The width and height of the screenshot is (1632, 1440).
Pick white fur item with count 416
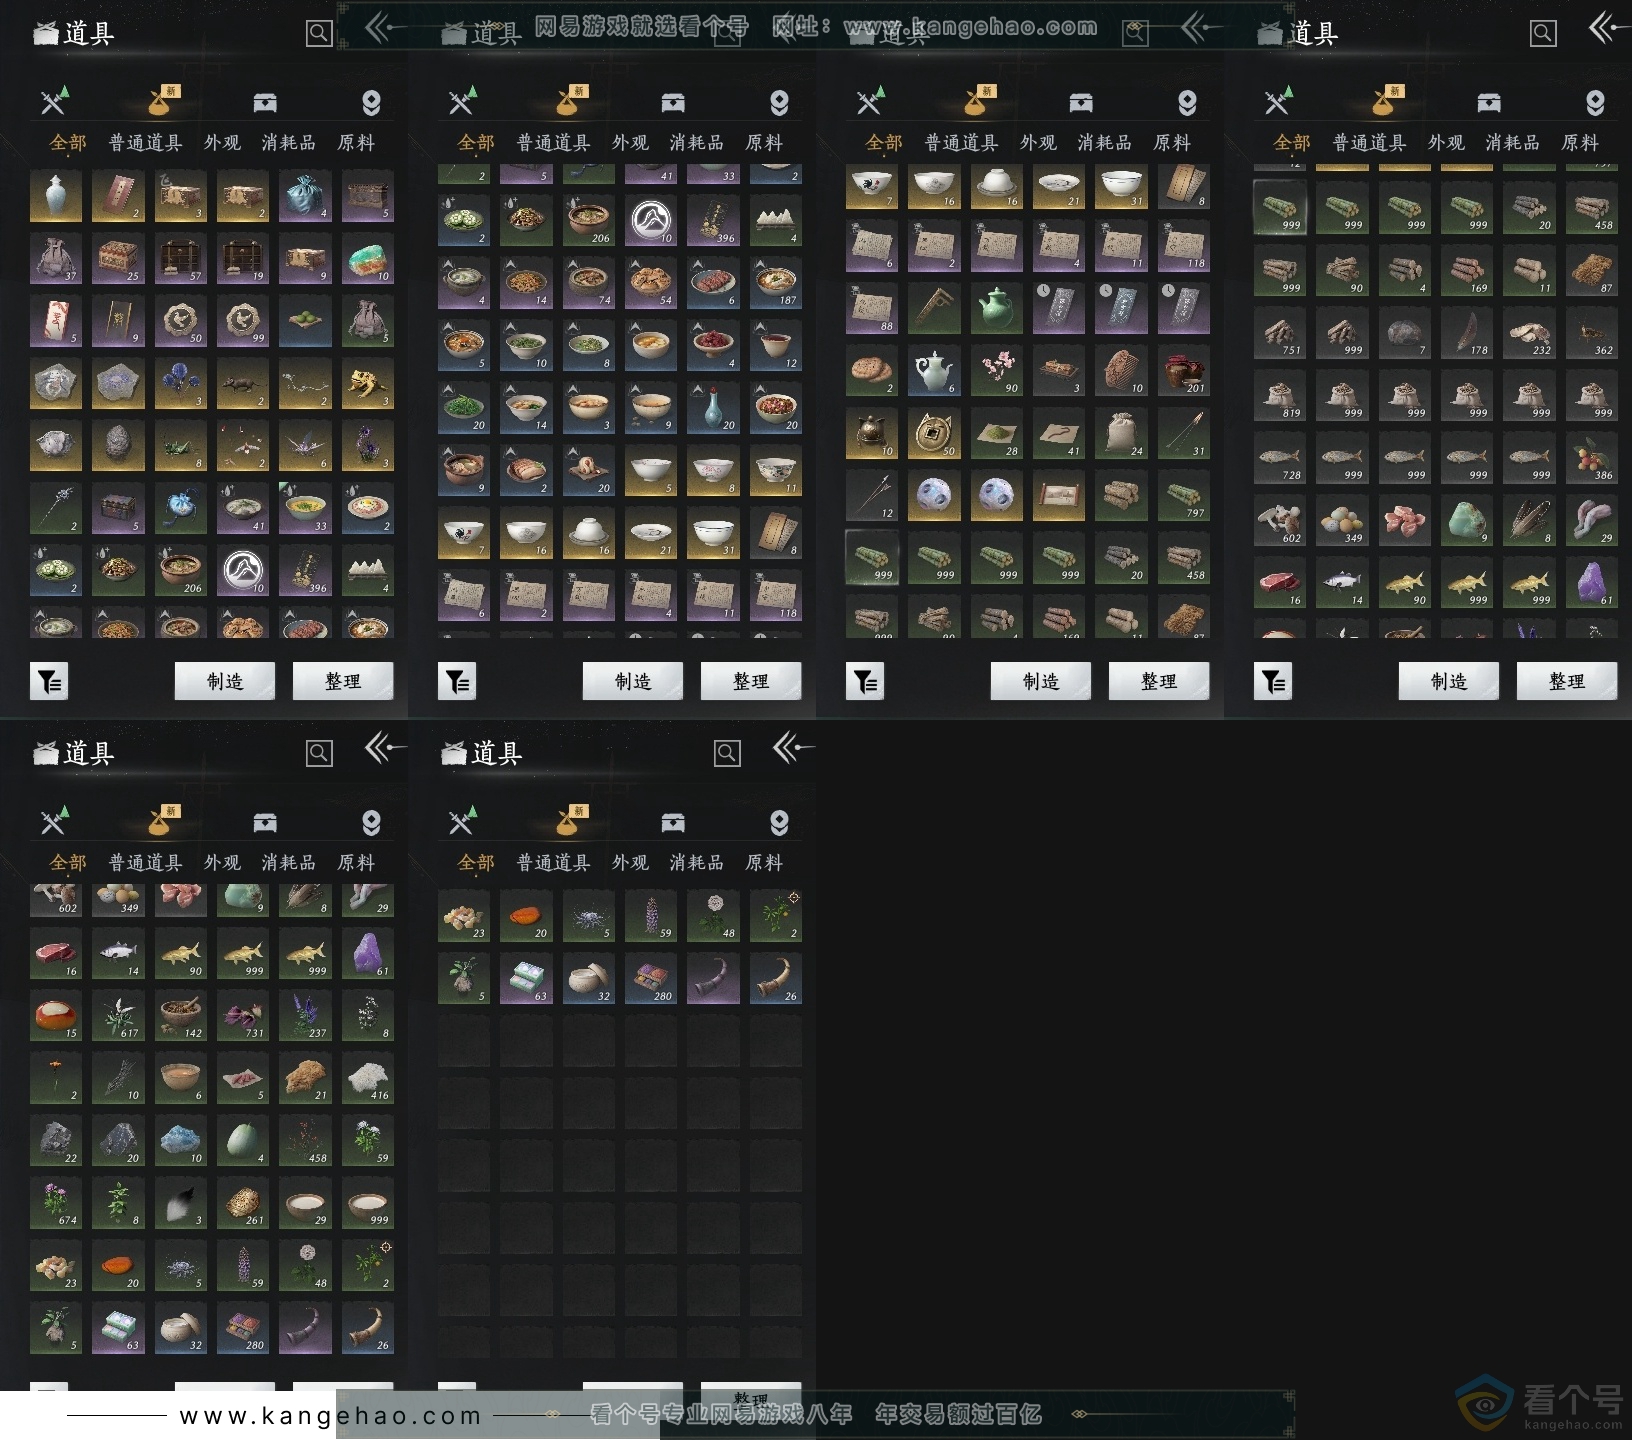pyautogui.click(x=367, y=1078)
